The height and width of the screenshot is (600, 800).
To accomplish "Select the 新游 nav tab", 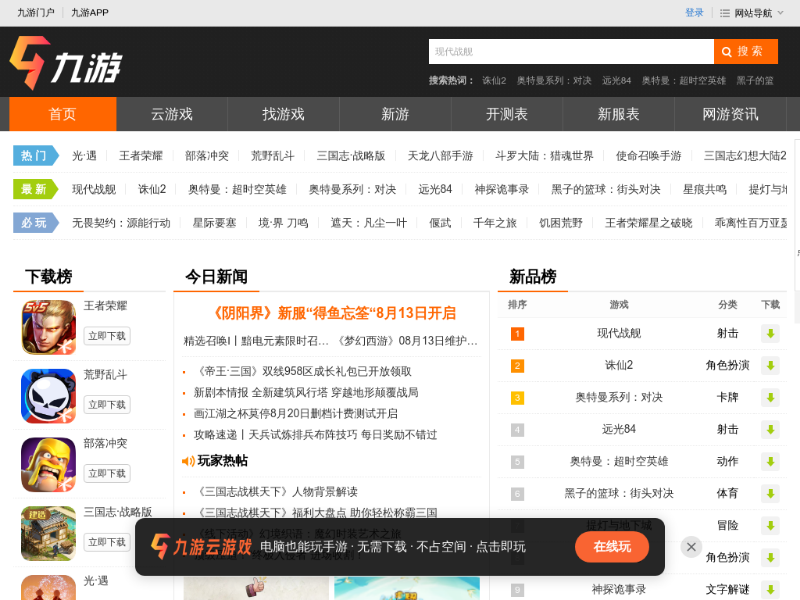I will [395, 114].
